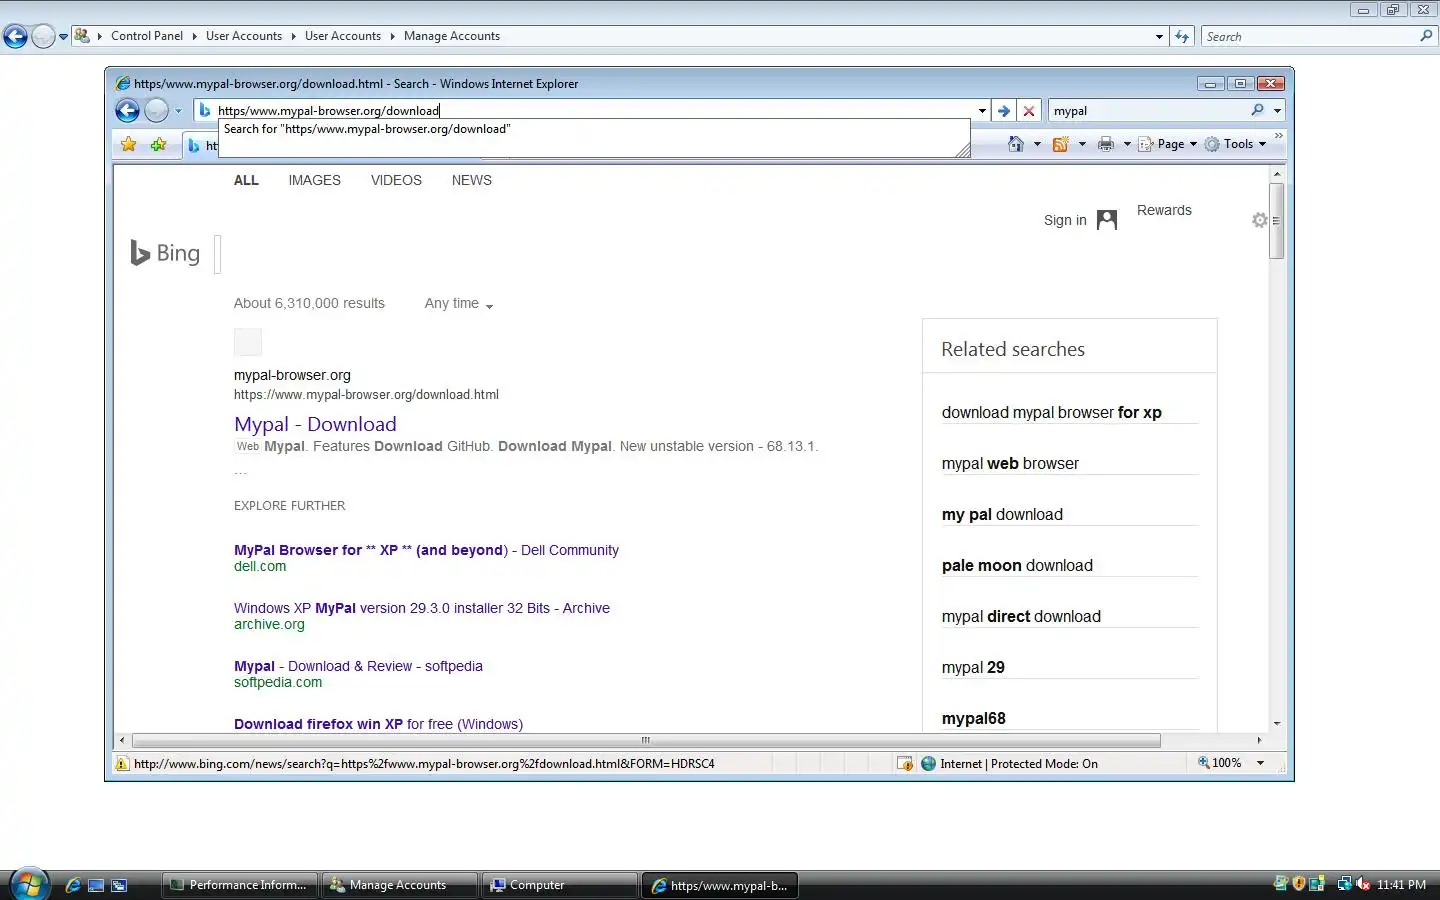Expand Explorer address bar history dropdown

pyautogui.click(x=1159, y=36)
